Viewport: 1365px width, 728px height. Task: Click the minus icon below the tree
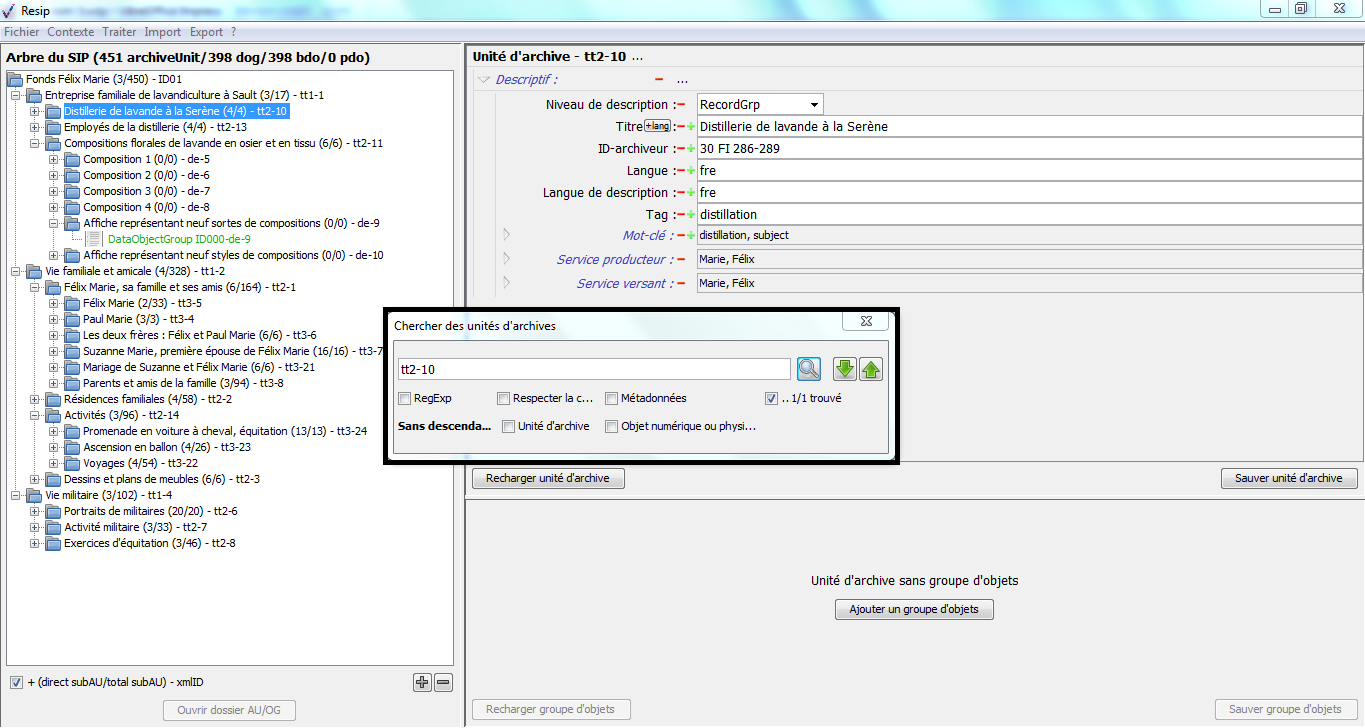[444, 683]
